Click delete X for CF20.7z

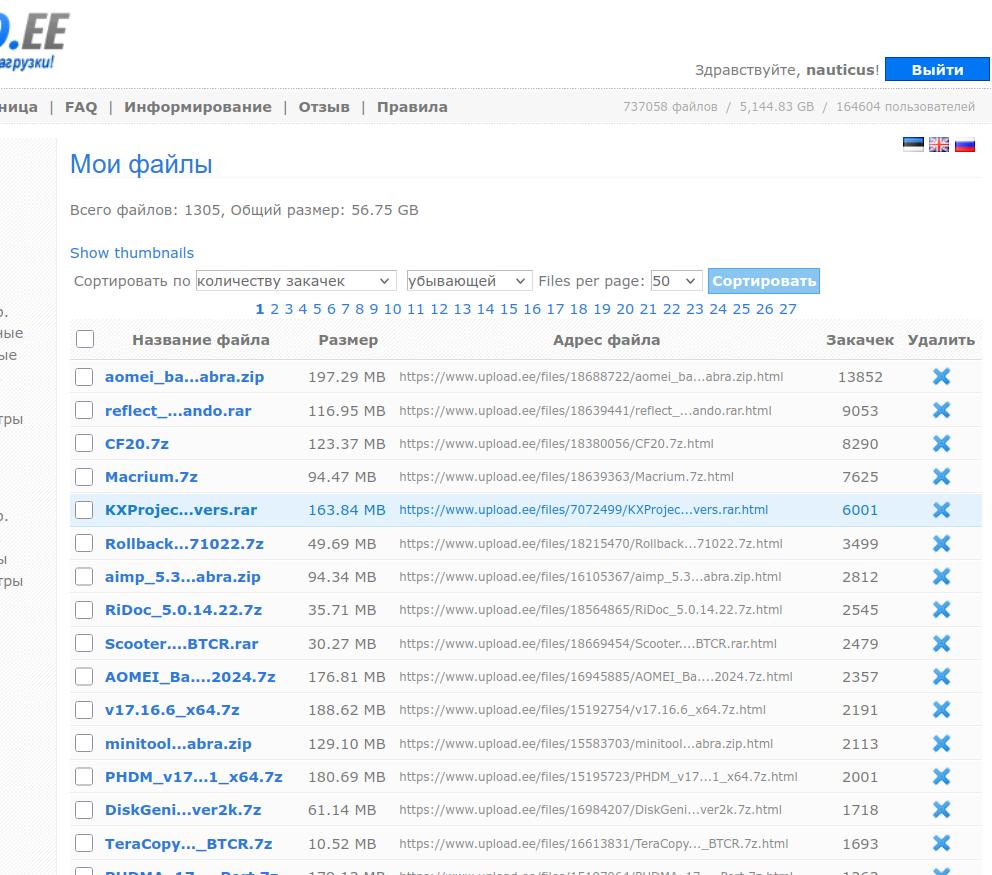(x=941, y=444)
